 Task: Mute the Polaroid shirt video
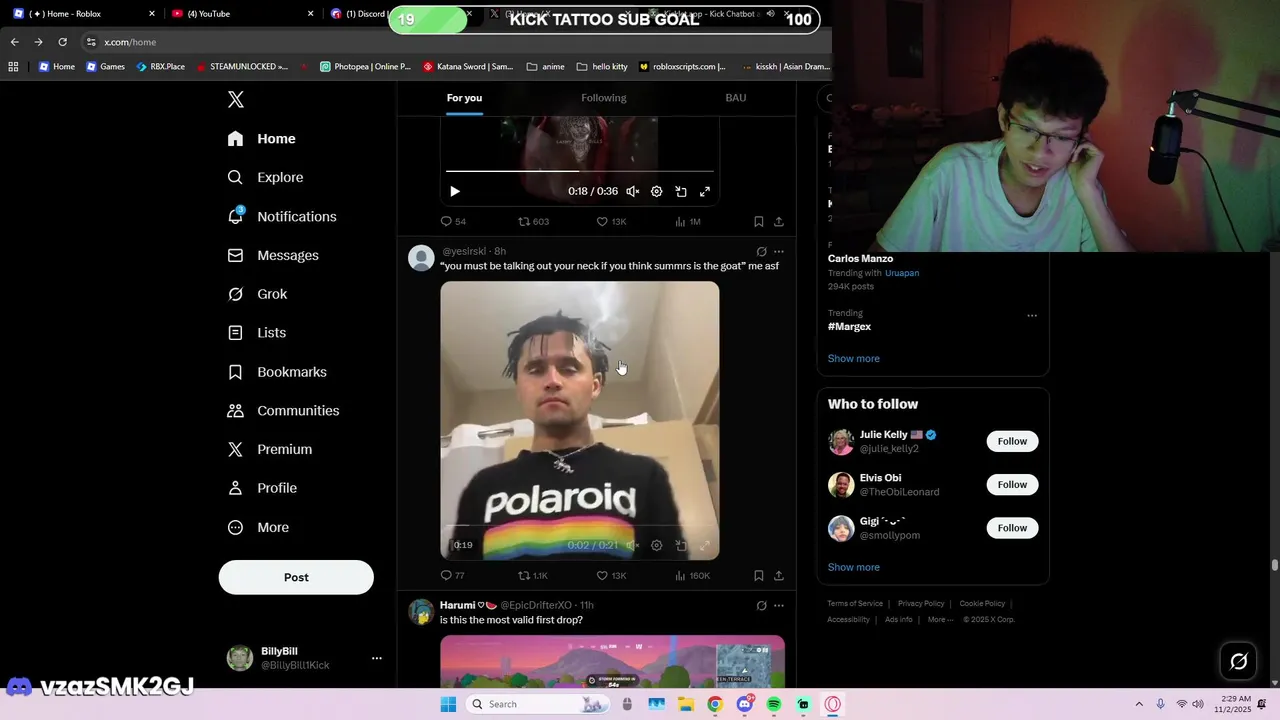(x=633, y=545)
